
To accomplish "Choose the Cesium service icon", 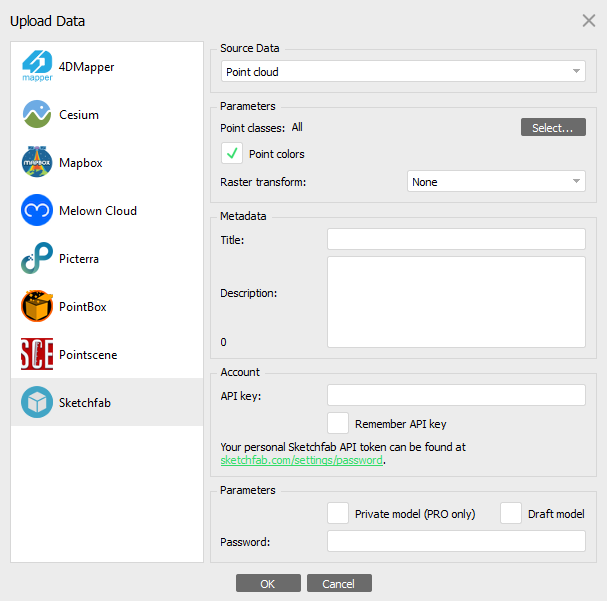I will pyautogui.click(x=37, y=114).
